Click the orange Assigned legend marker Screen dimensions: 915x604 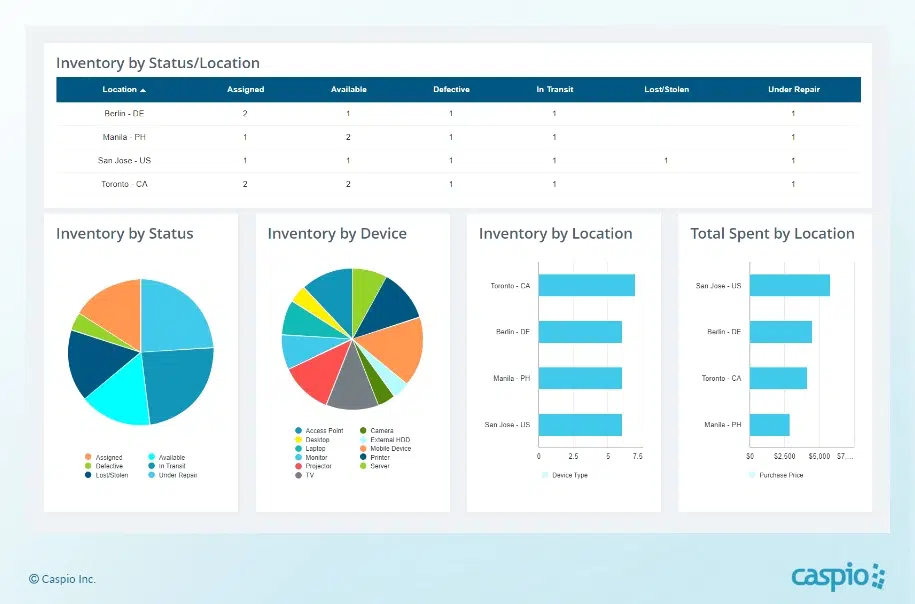pyautogui.click(x=89, y=457)
